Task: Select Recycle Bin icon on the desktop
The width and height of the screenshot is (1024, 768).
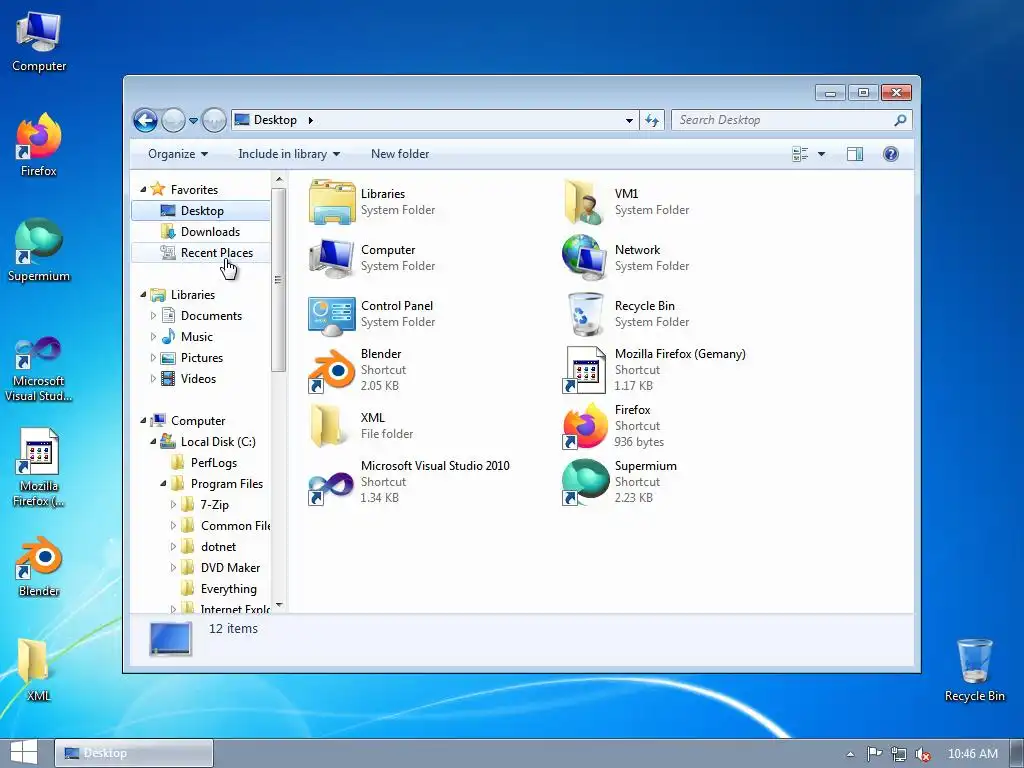Action: 974,671
